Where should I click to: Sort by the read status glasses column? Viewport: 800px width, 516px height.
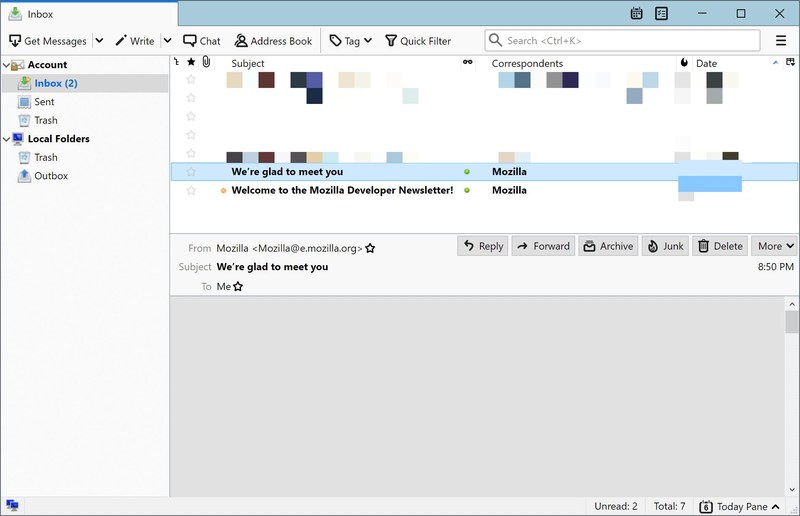[467, 62]
